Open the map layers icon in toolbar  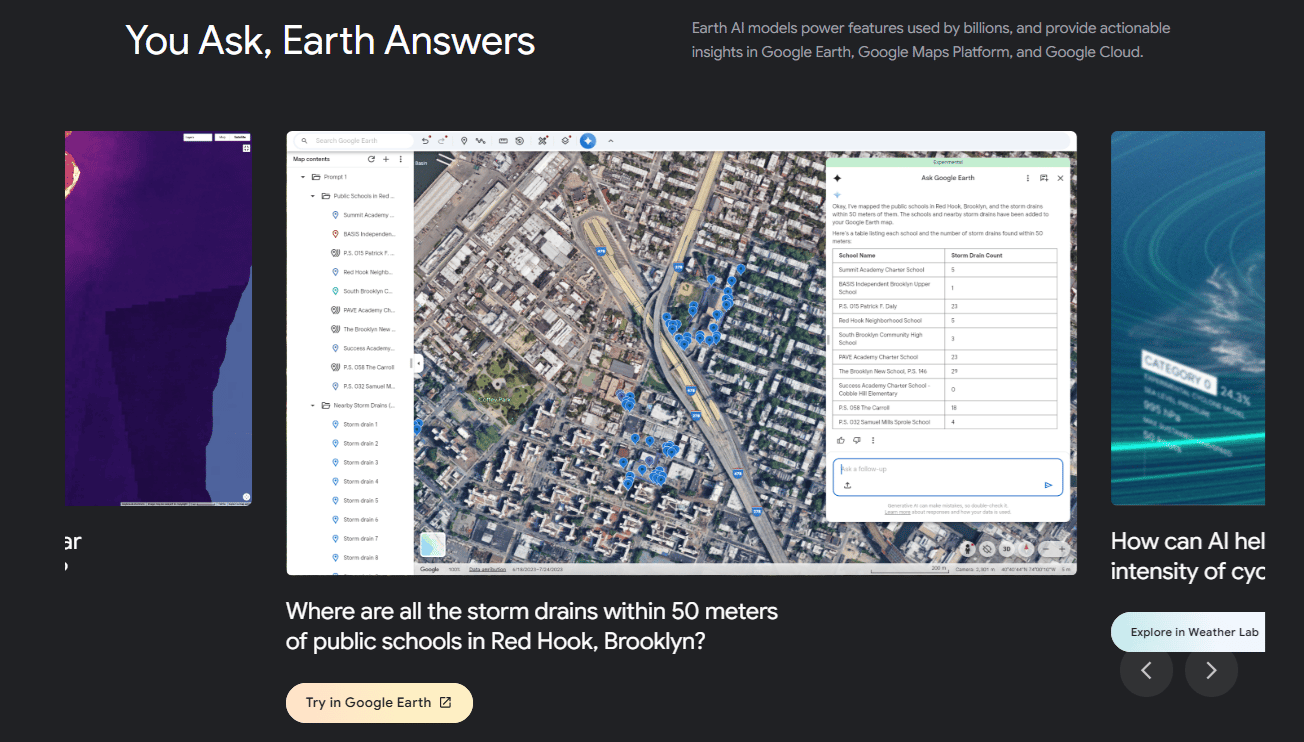click(x=566, y=141)
